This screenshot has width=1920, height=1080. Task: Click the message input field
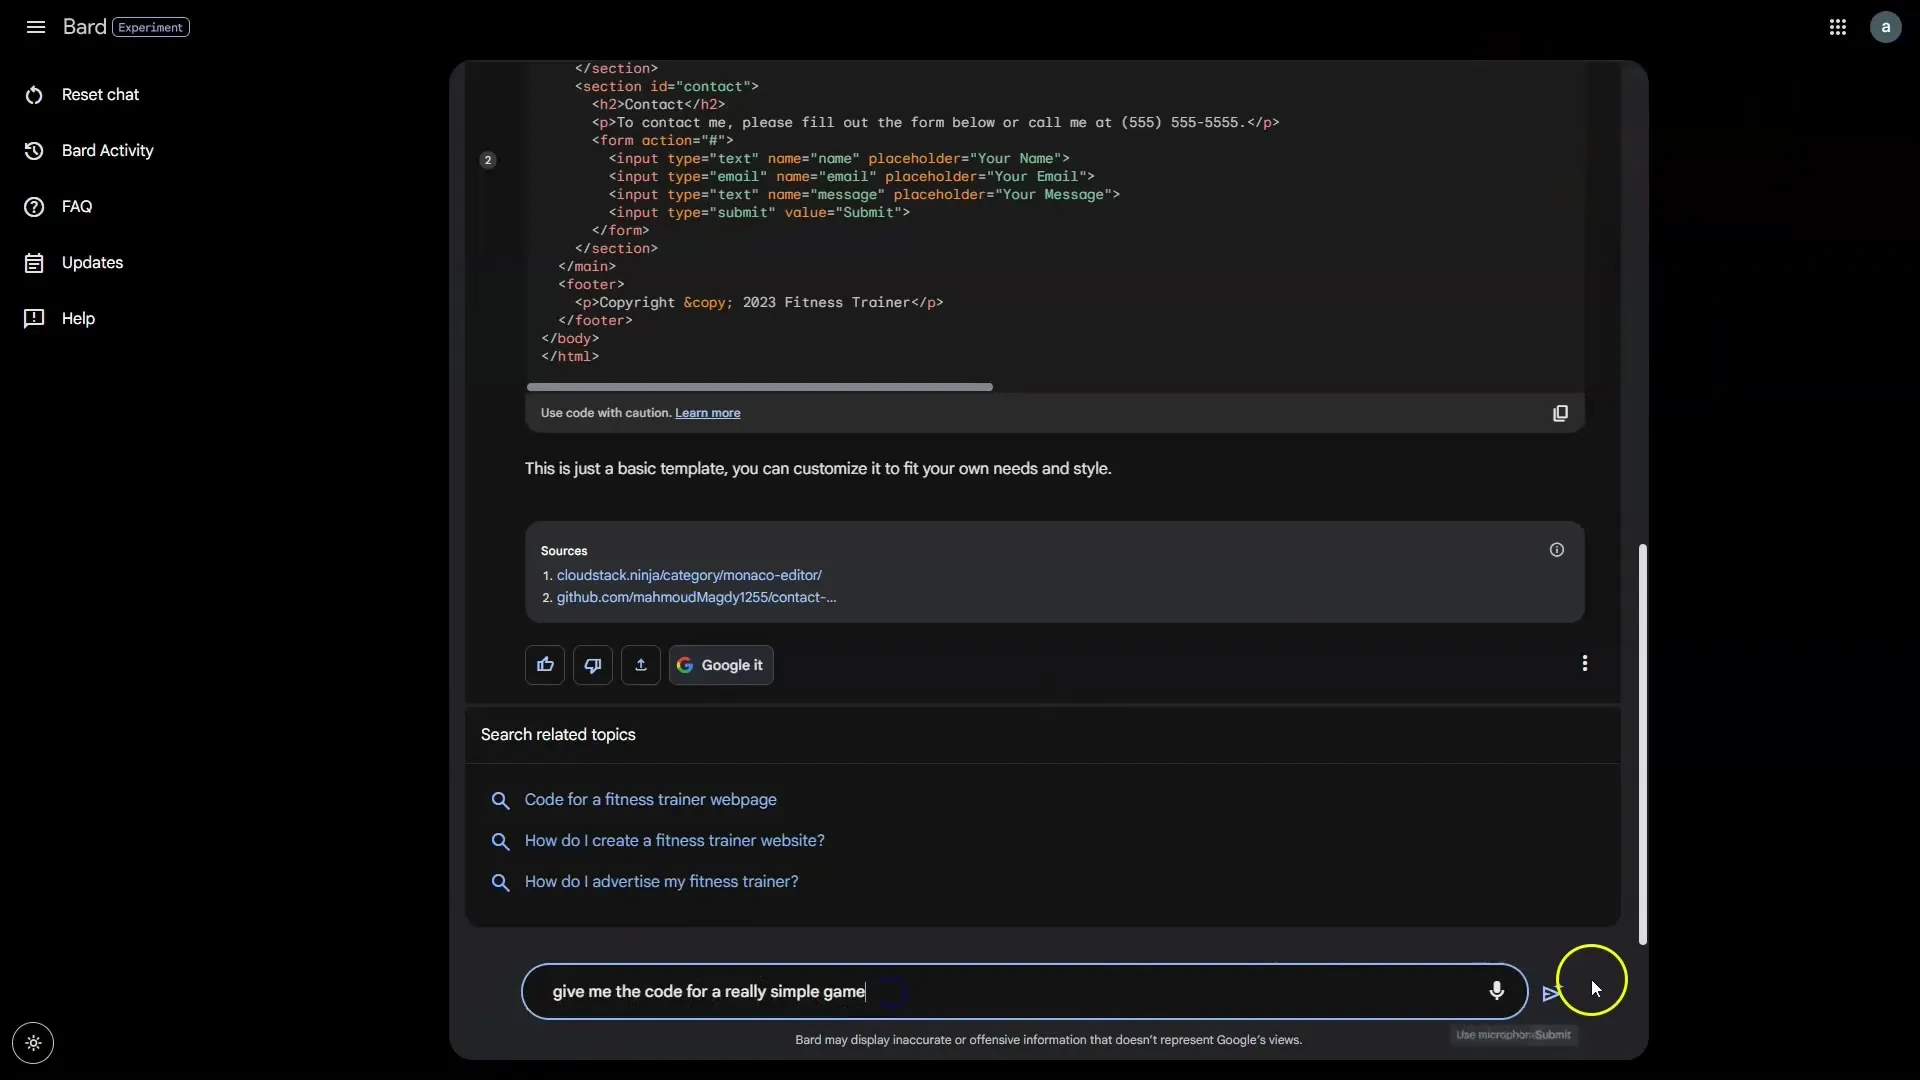click(x=1027, y=990)
